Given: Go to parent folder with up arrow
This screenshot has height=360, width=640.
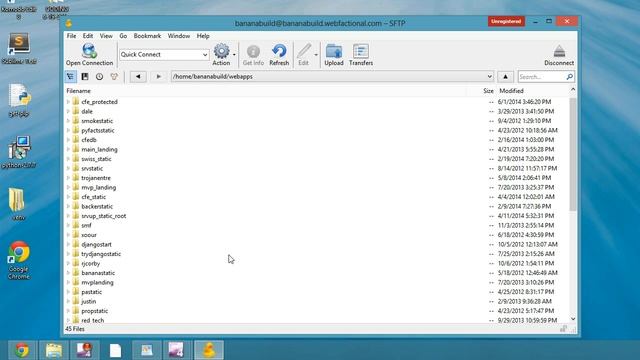Looking at the screenshot, I should (x=505, y=76).
